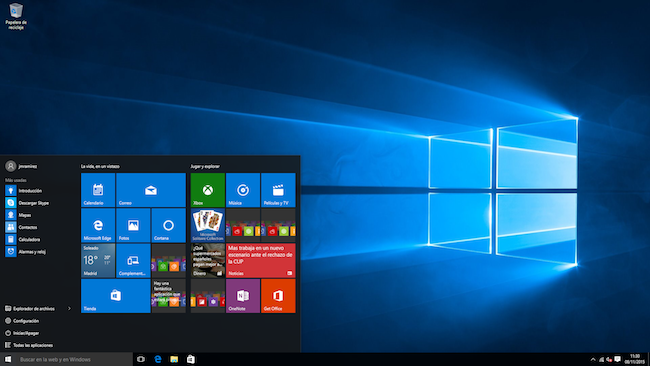Viewport: 650px width, 366px height.
Task: Open Introducción in most used list
Action: 24,191
